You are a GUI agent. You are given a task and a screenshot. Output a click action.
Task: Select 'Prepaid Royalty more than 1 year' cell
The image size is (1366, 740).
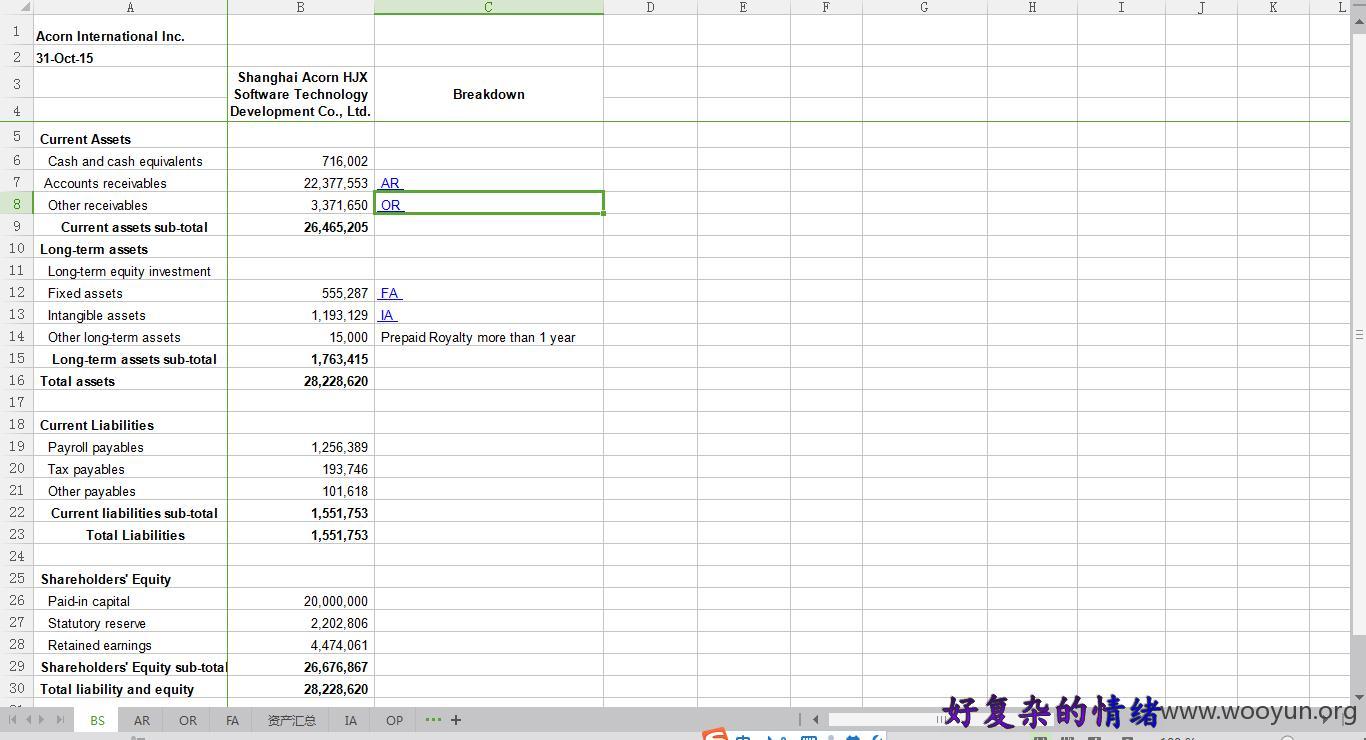489,337
